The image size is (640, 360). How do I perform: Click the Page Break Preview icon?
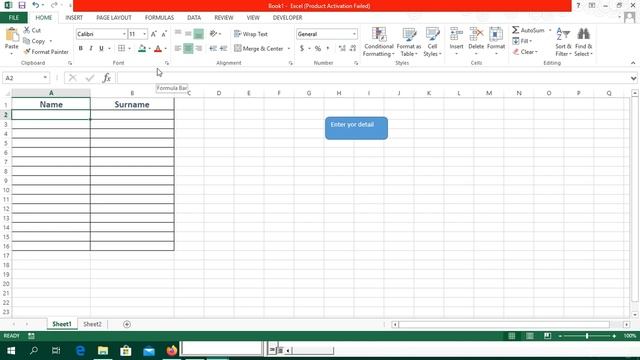pyautogui.click(x=547, y=336)
